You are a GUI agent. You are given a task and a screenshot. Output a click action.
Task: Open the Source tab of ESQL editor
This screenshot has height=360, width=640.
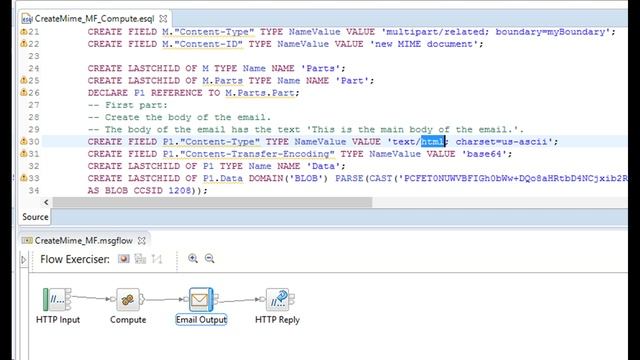click(35, 217)
